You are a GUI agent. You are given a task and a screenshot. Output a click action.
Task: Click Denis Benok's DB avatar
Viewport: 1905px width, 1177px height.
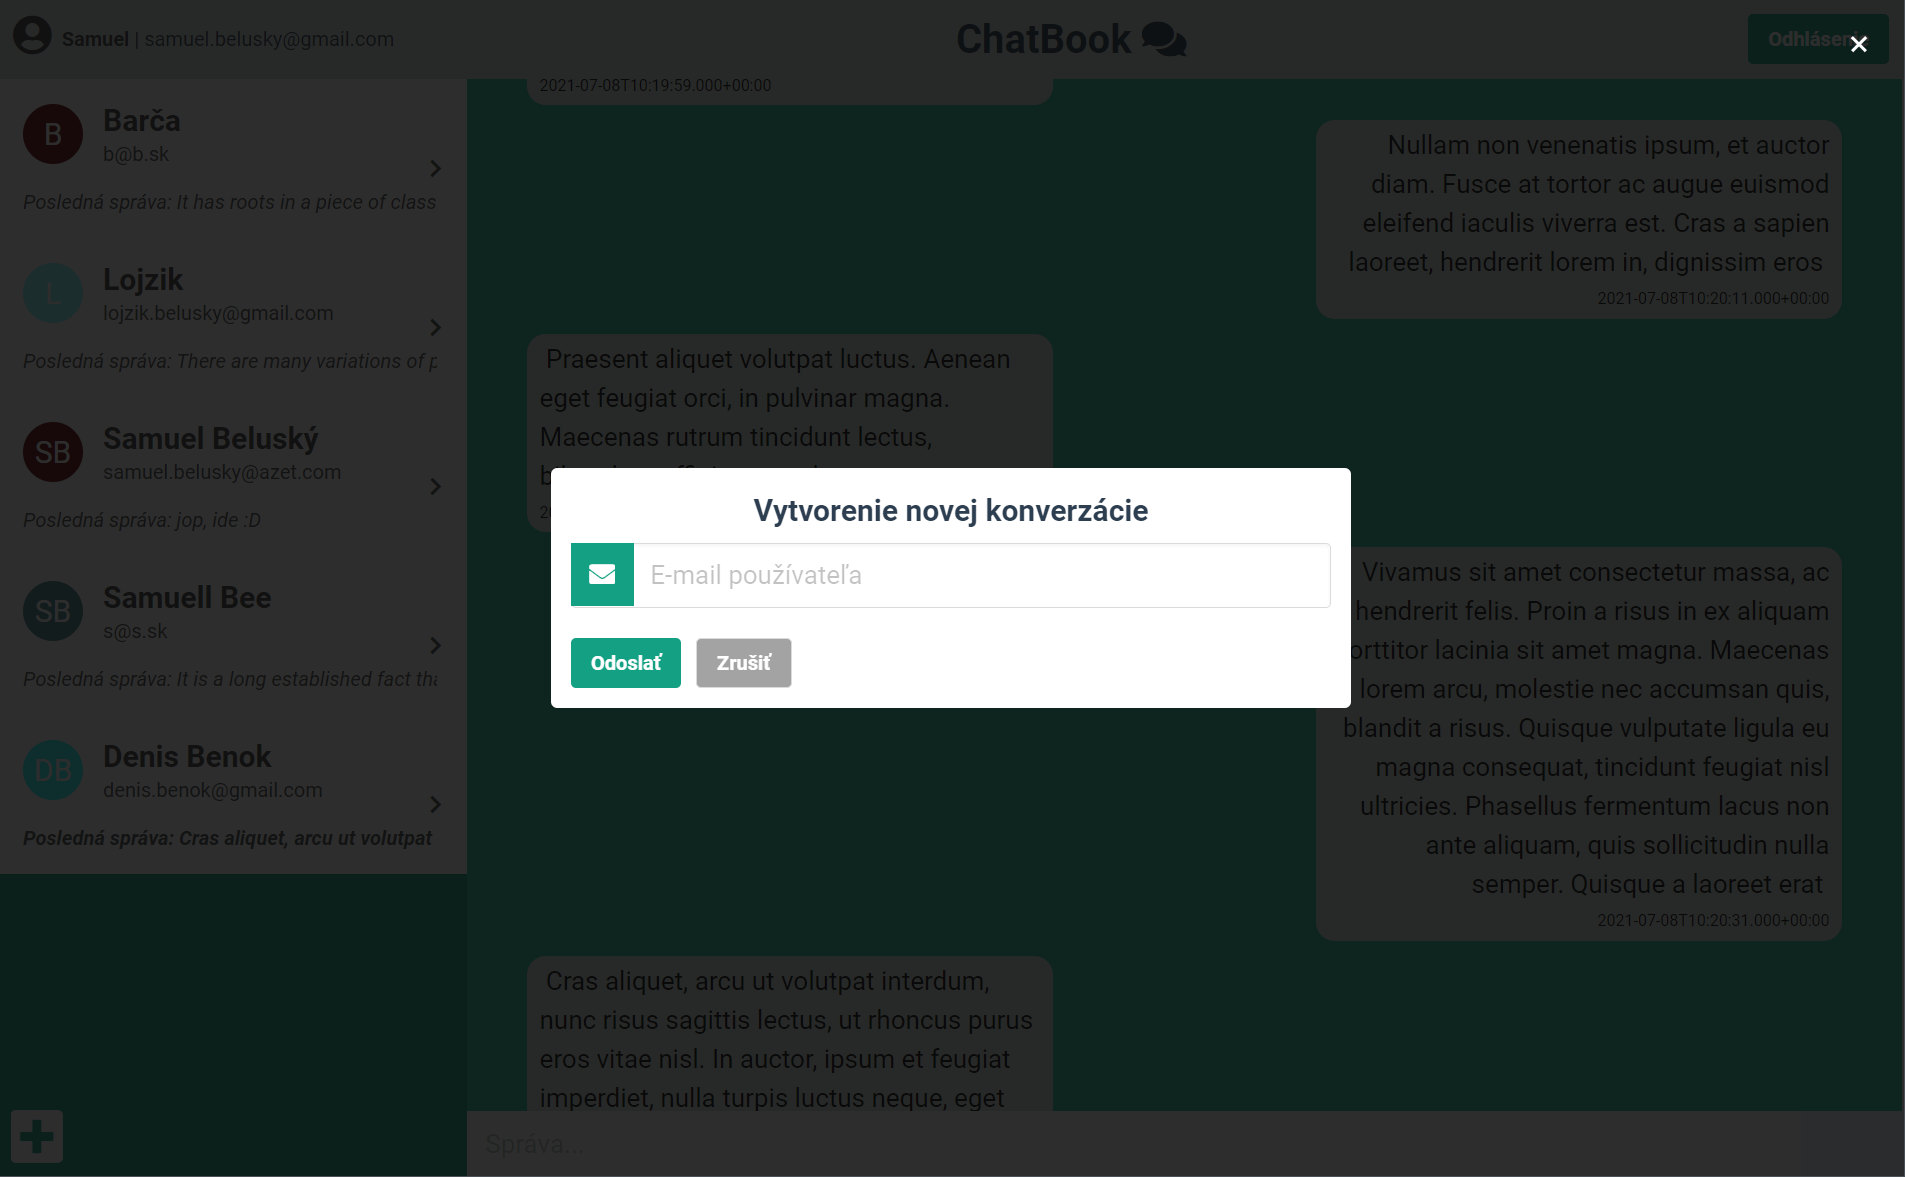click(53, 770)
